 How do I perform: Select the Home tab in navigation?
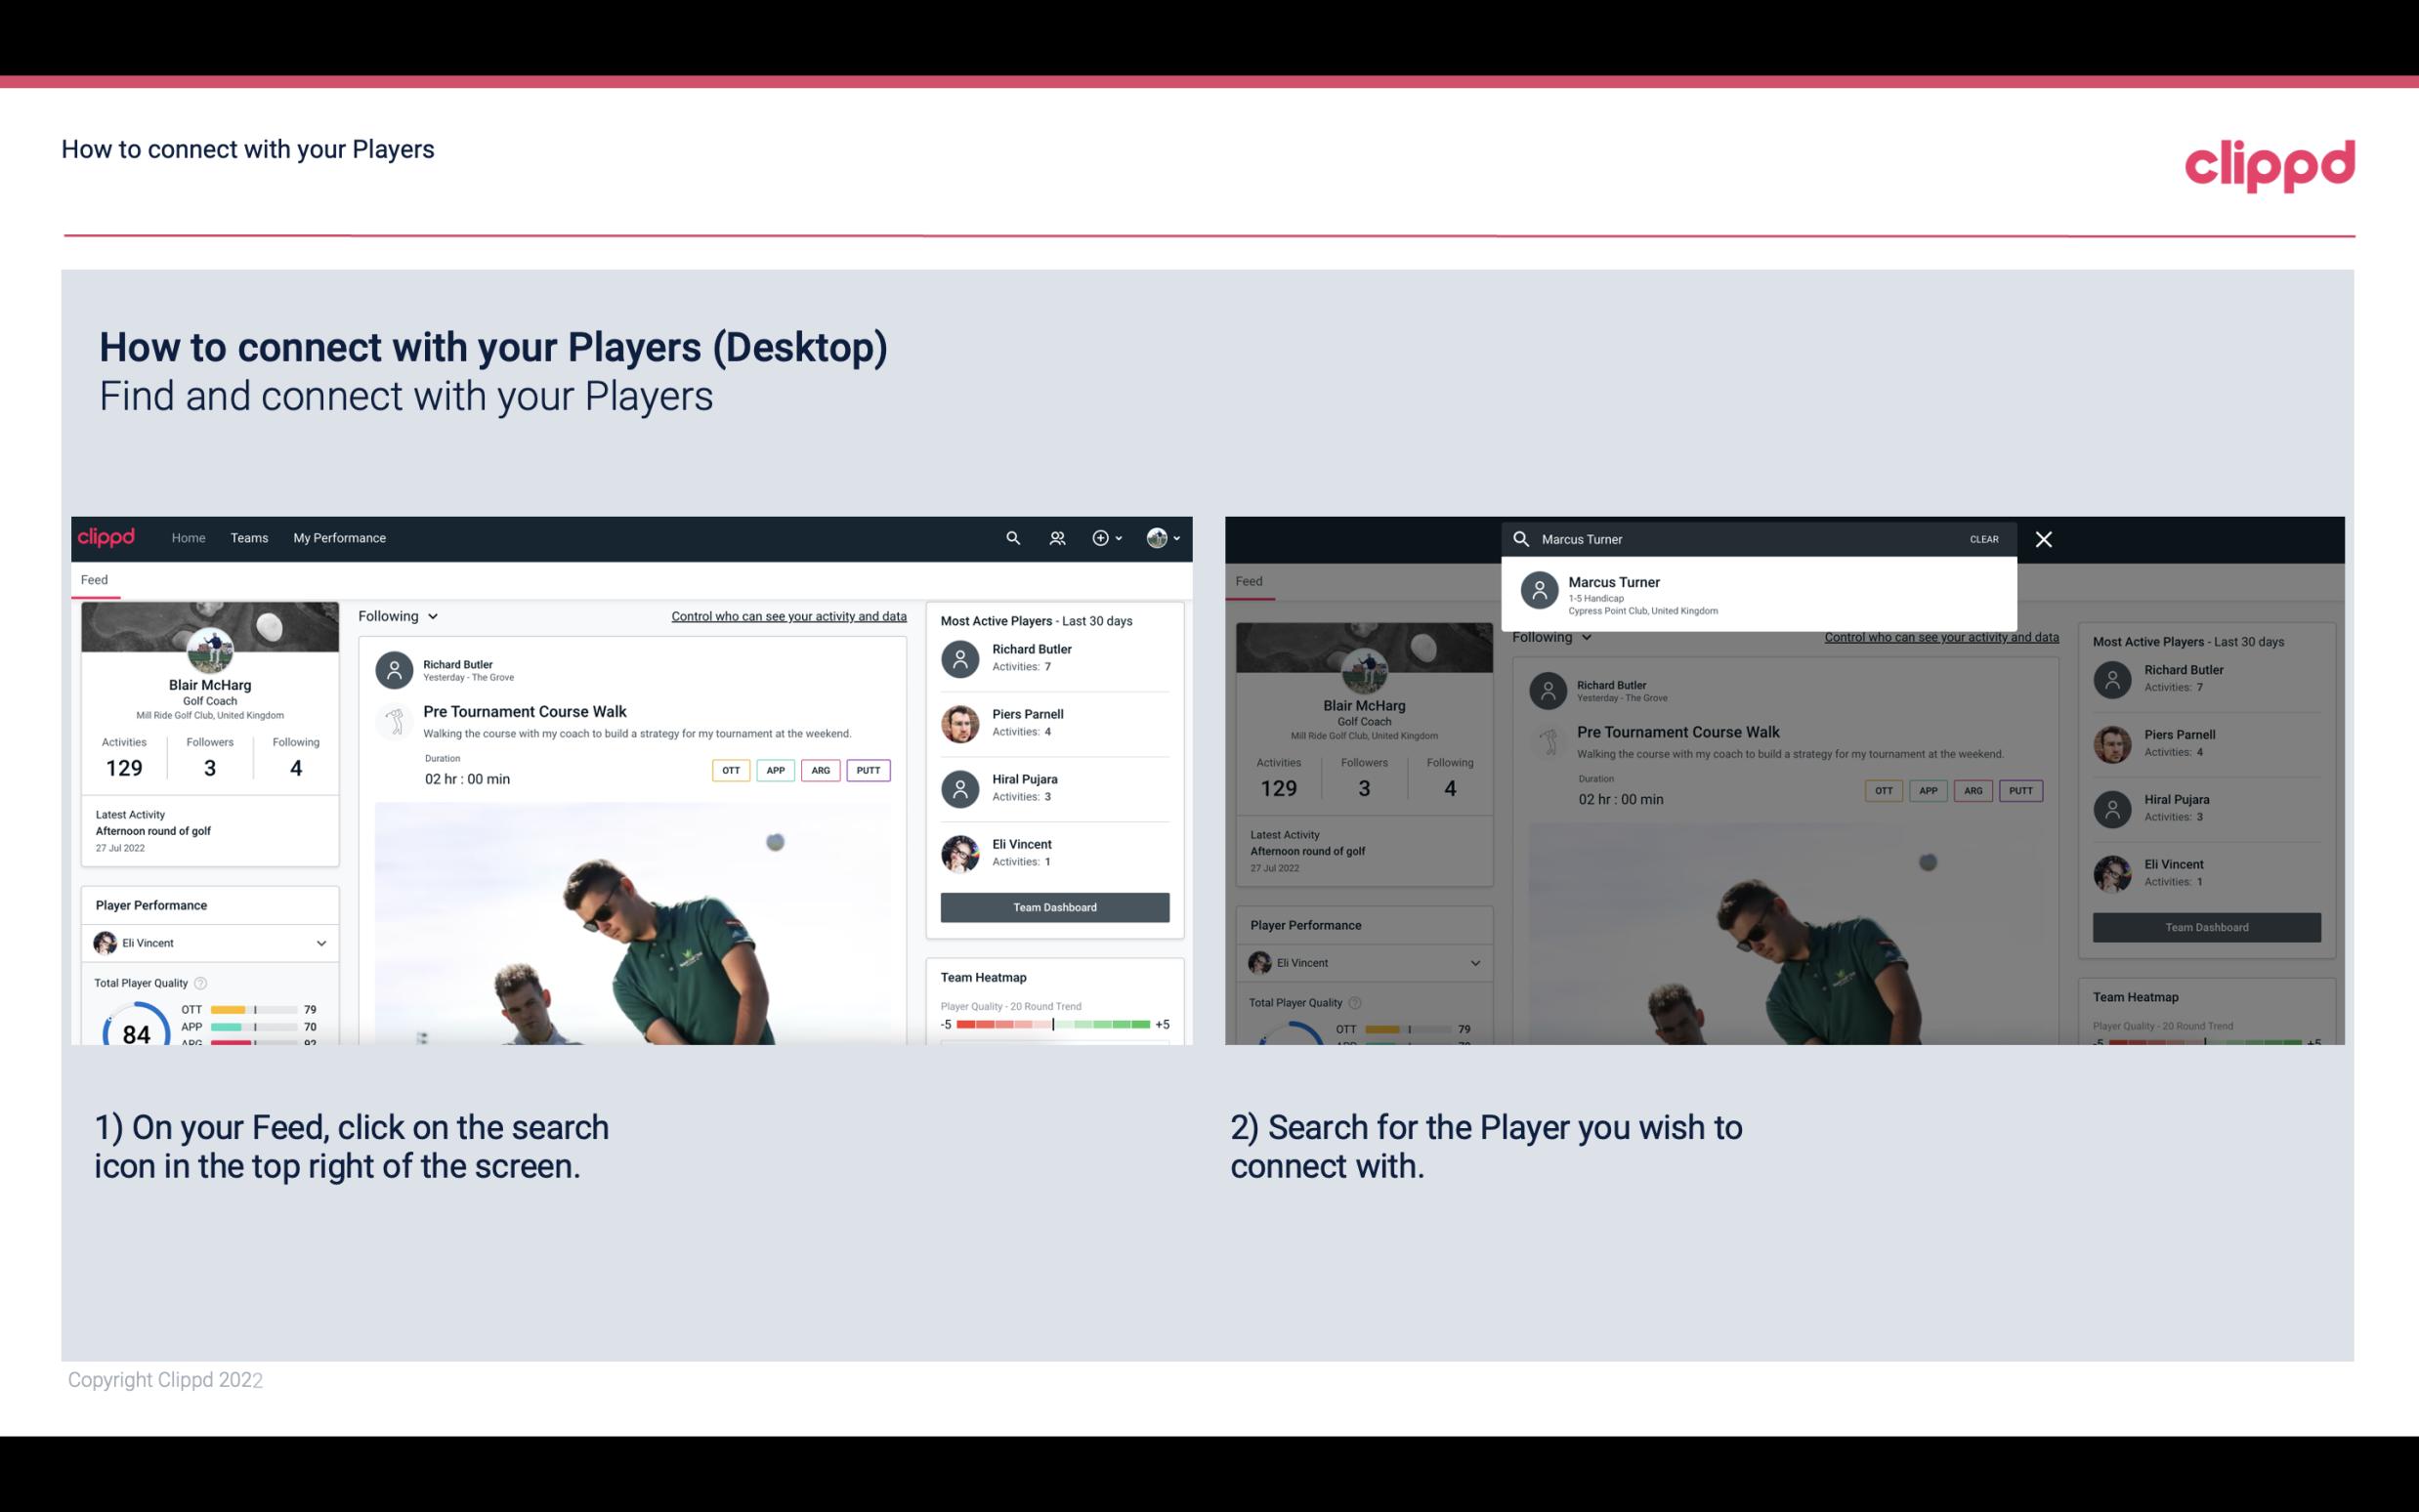(187, 536)
